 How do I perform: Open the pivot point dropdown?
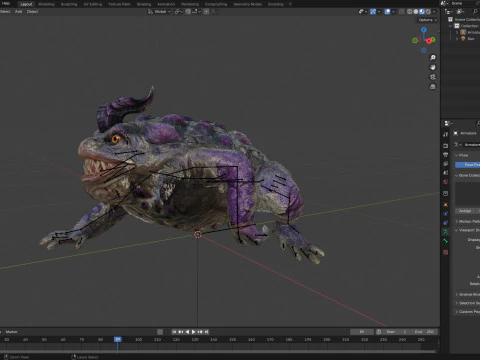tap(178, 12)
